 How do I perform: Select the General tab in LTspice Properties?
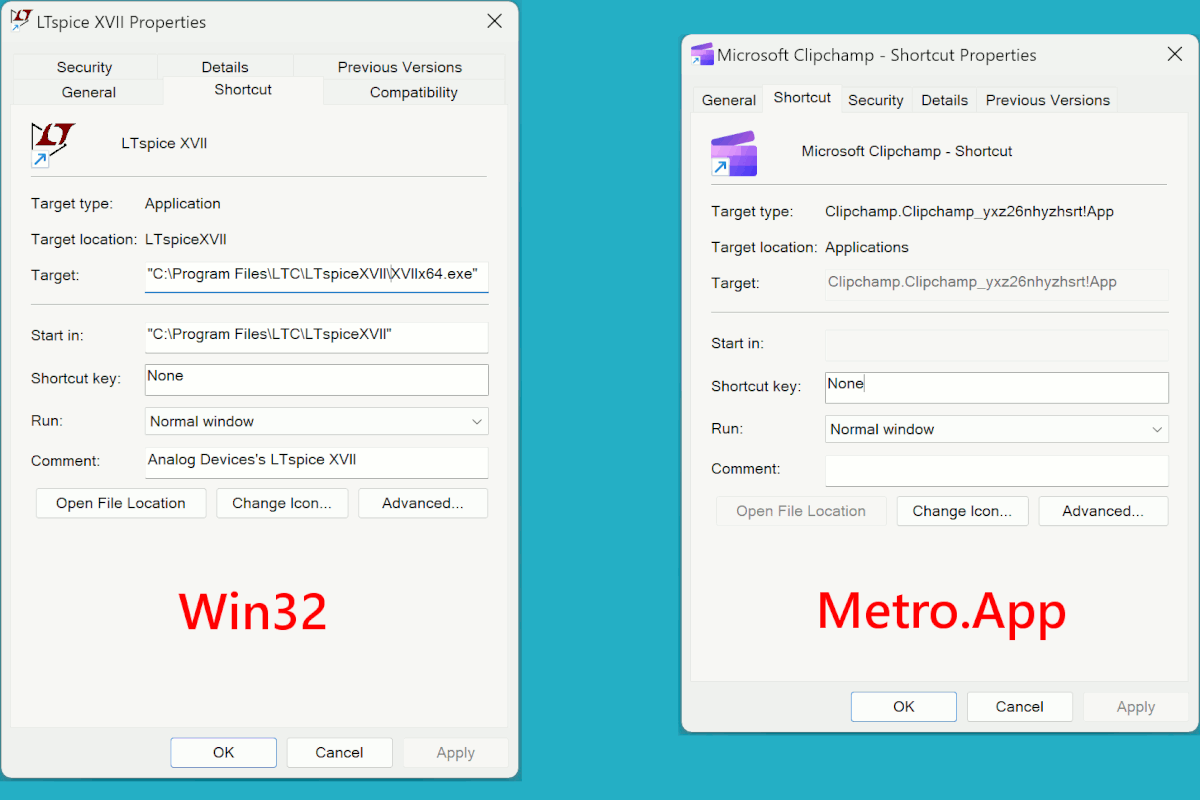pyautogui.click(x=89, y=92)
